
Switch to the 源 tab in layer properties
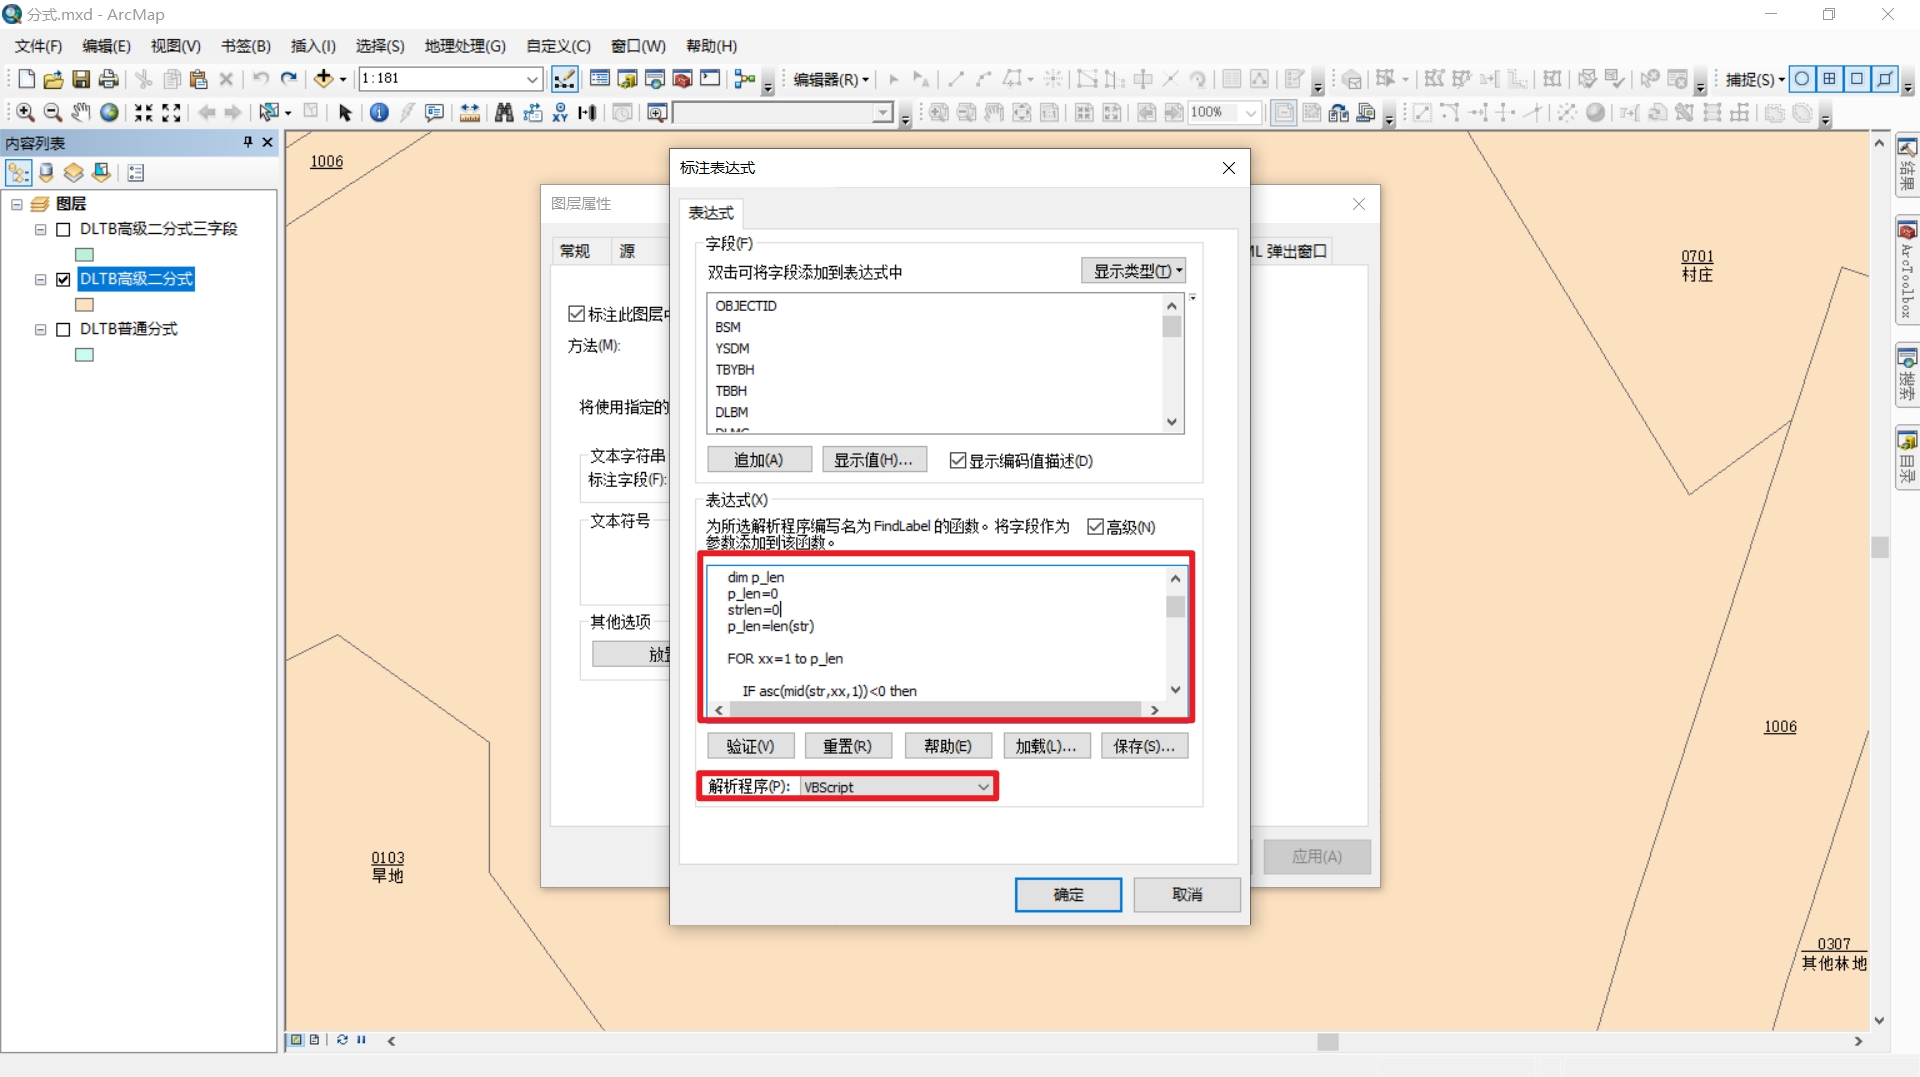click(627, 251)
